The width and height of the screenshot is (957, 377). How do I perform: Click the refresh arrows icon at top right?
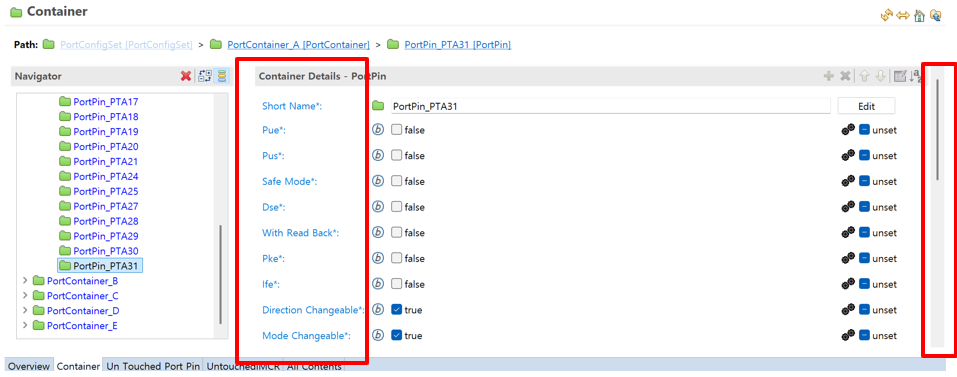[886, 15]
